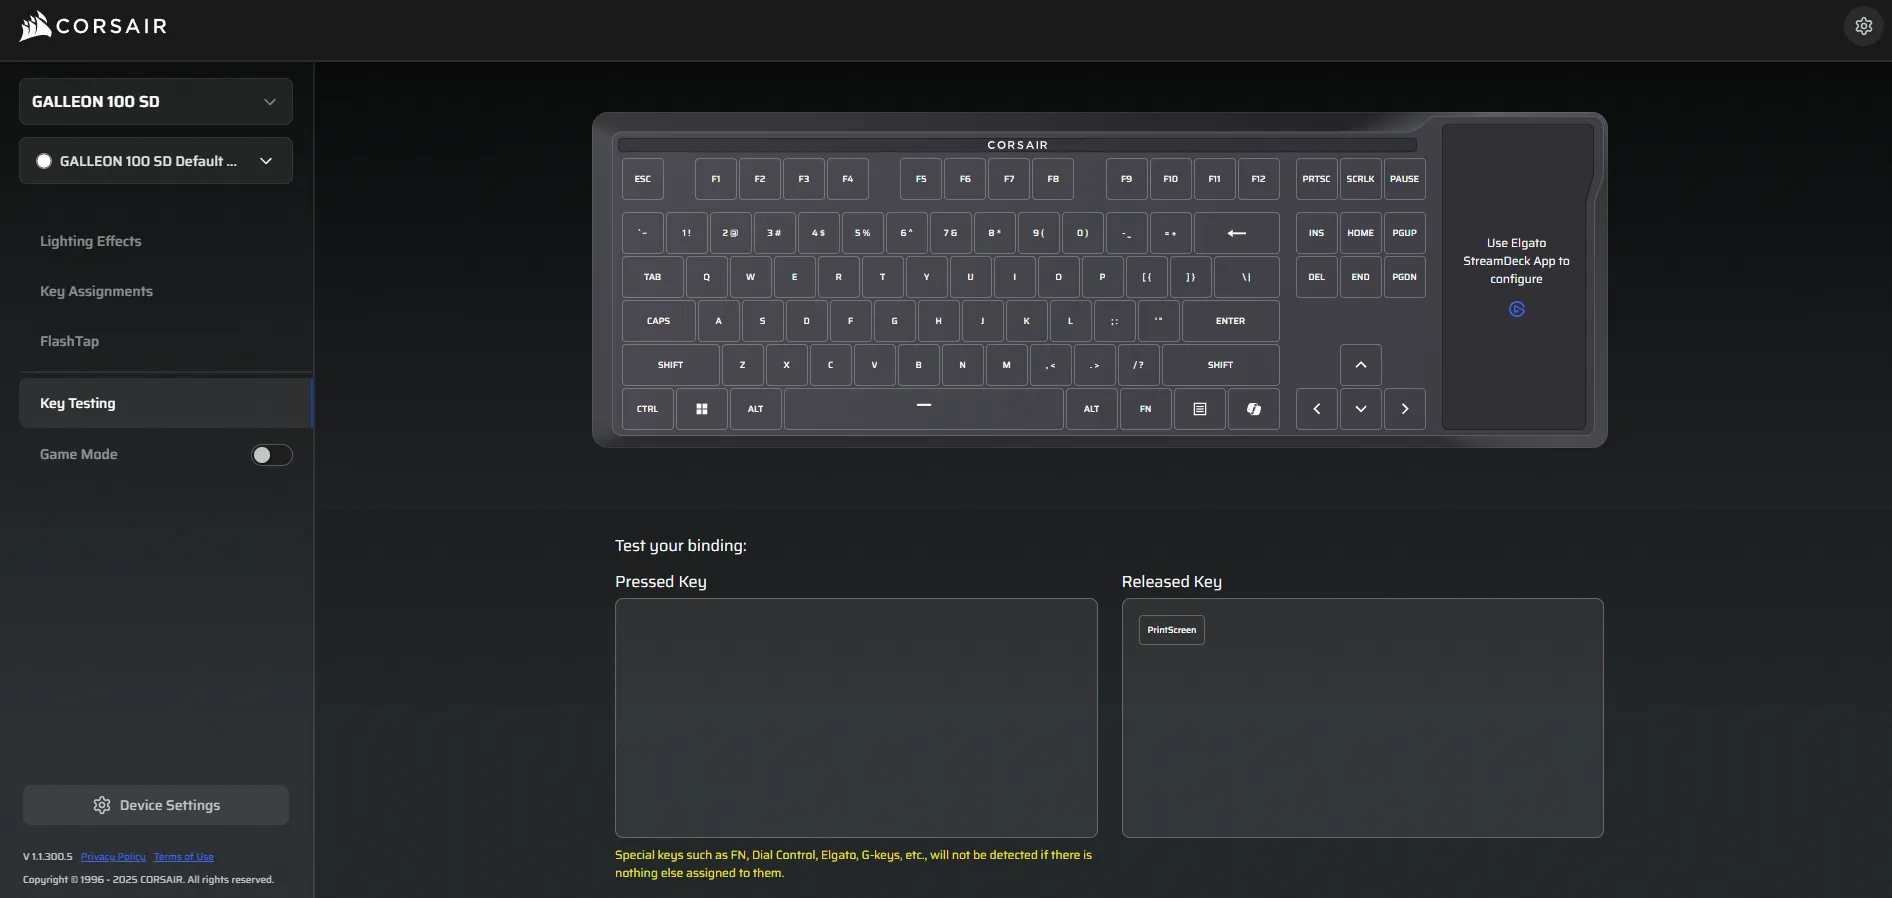Click the PGDN key on the keyboard
Screen dimensions: 1892x898
click(x=1405, y=277)
